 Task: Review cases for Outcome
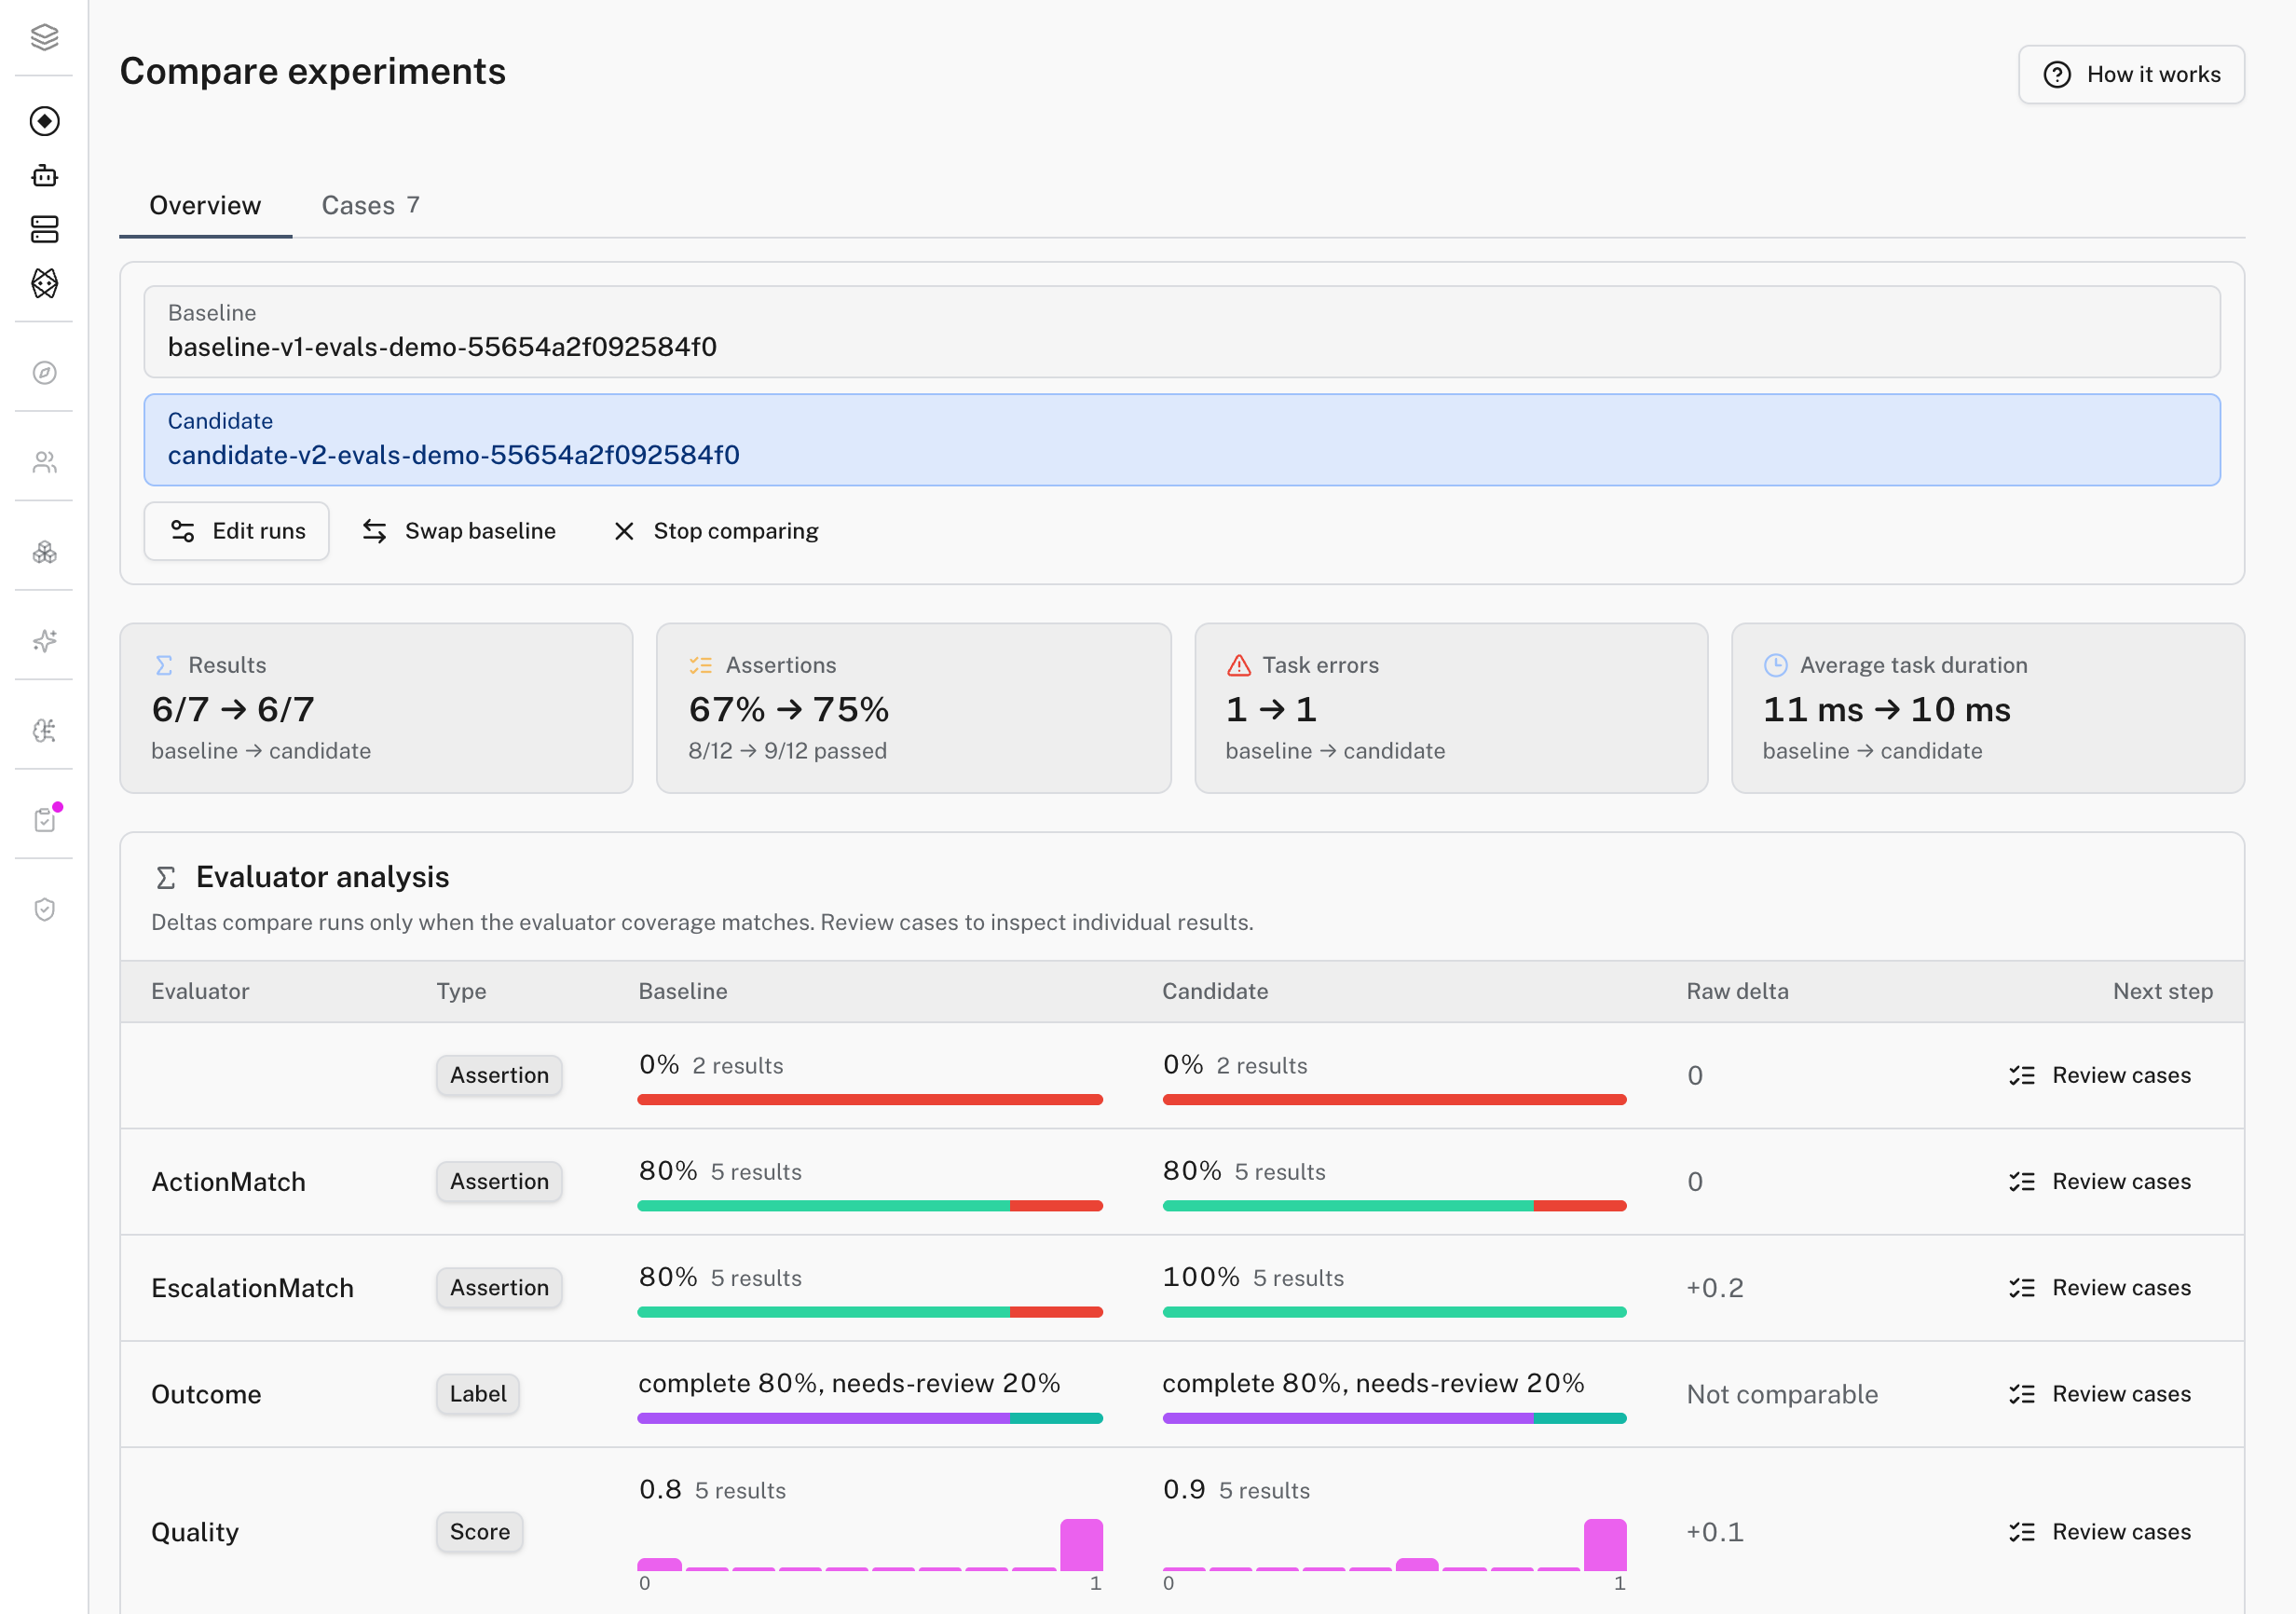click(x=2100, y=1394)
